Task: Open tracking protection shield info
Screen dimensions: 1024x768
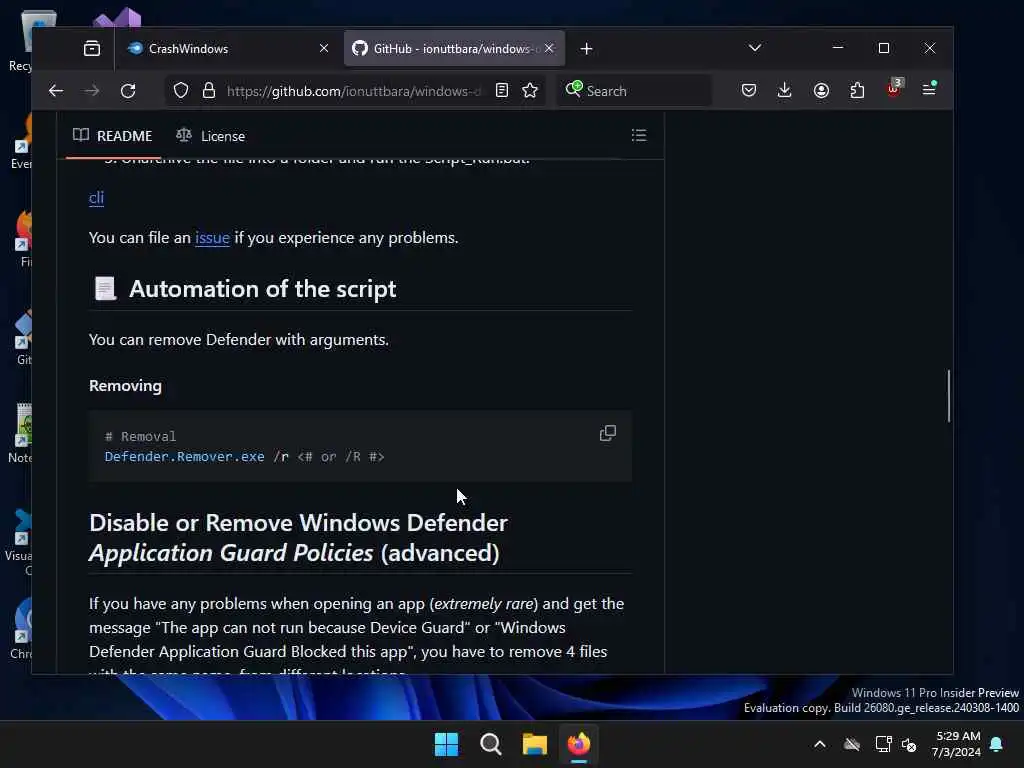Action: tap(181, 90)
